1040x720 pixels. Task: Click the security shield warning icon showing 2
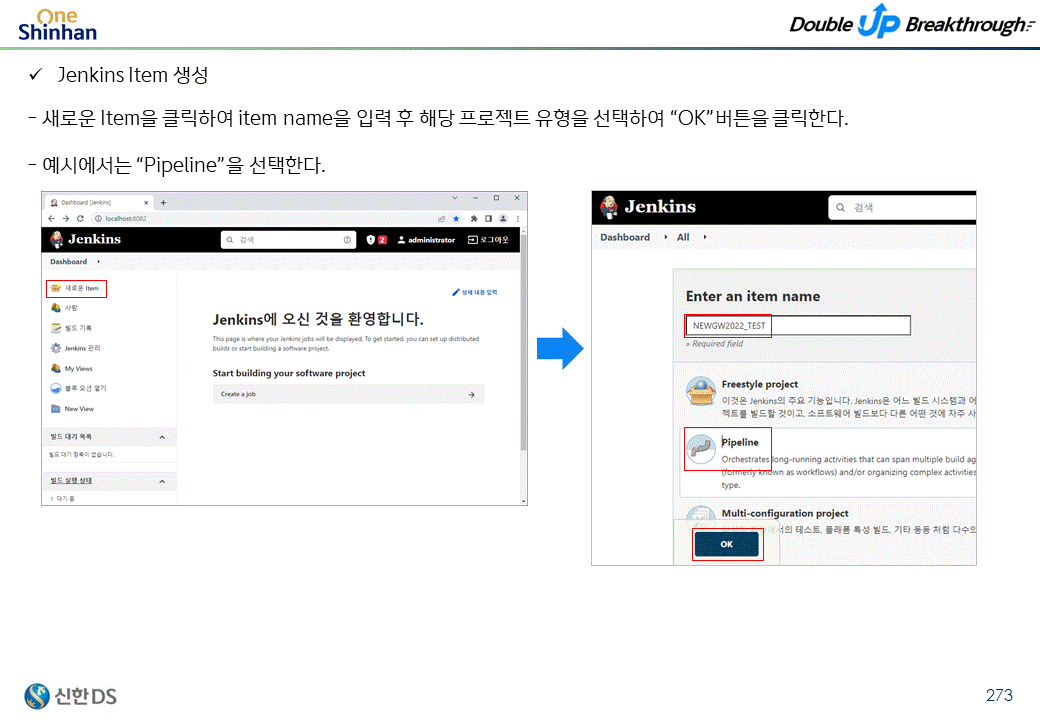click(x=376, y=240)
